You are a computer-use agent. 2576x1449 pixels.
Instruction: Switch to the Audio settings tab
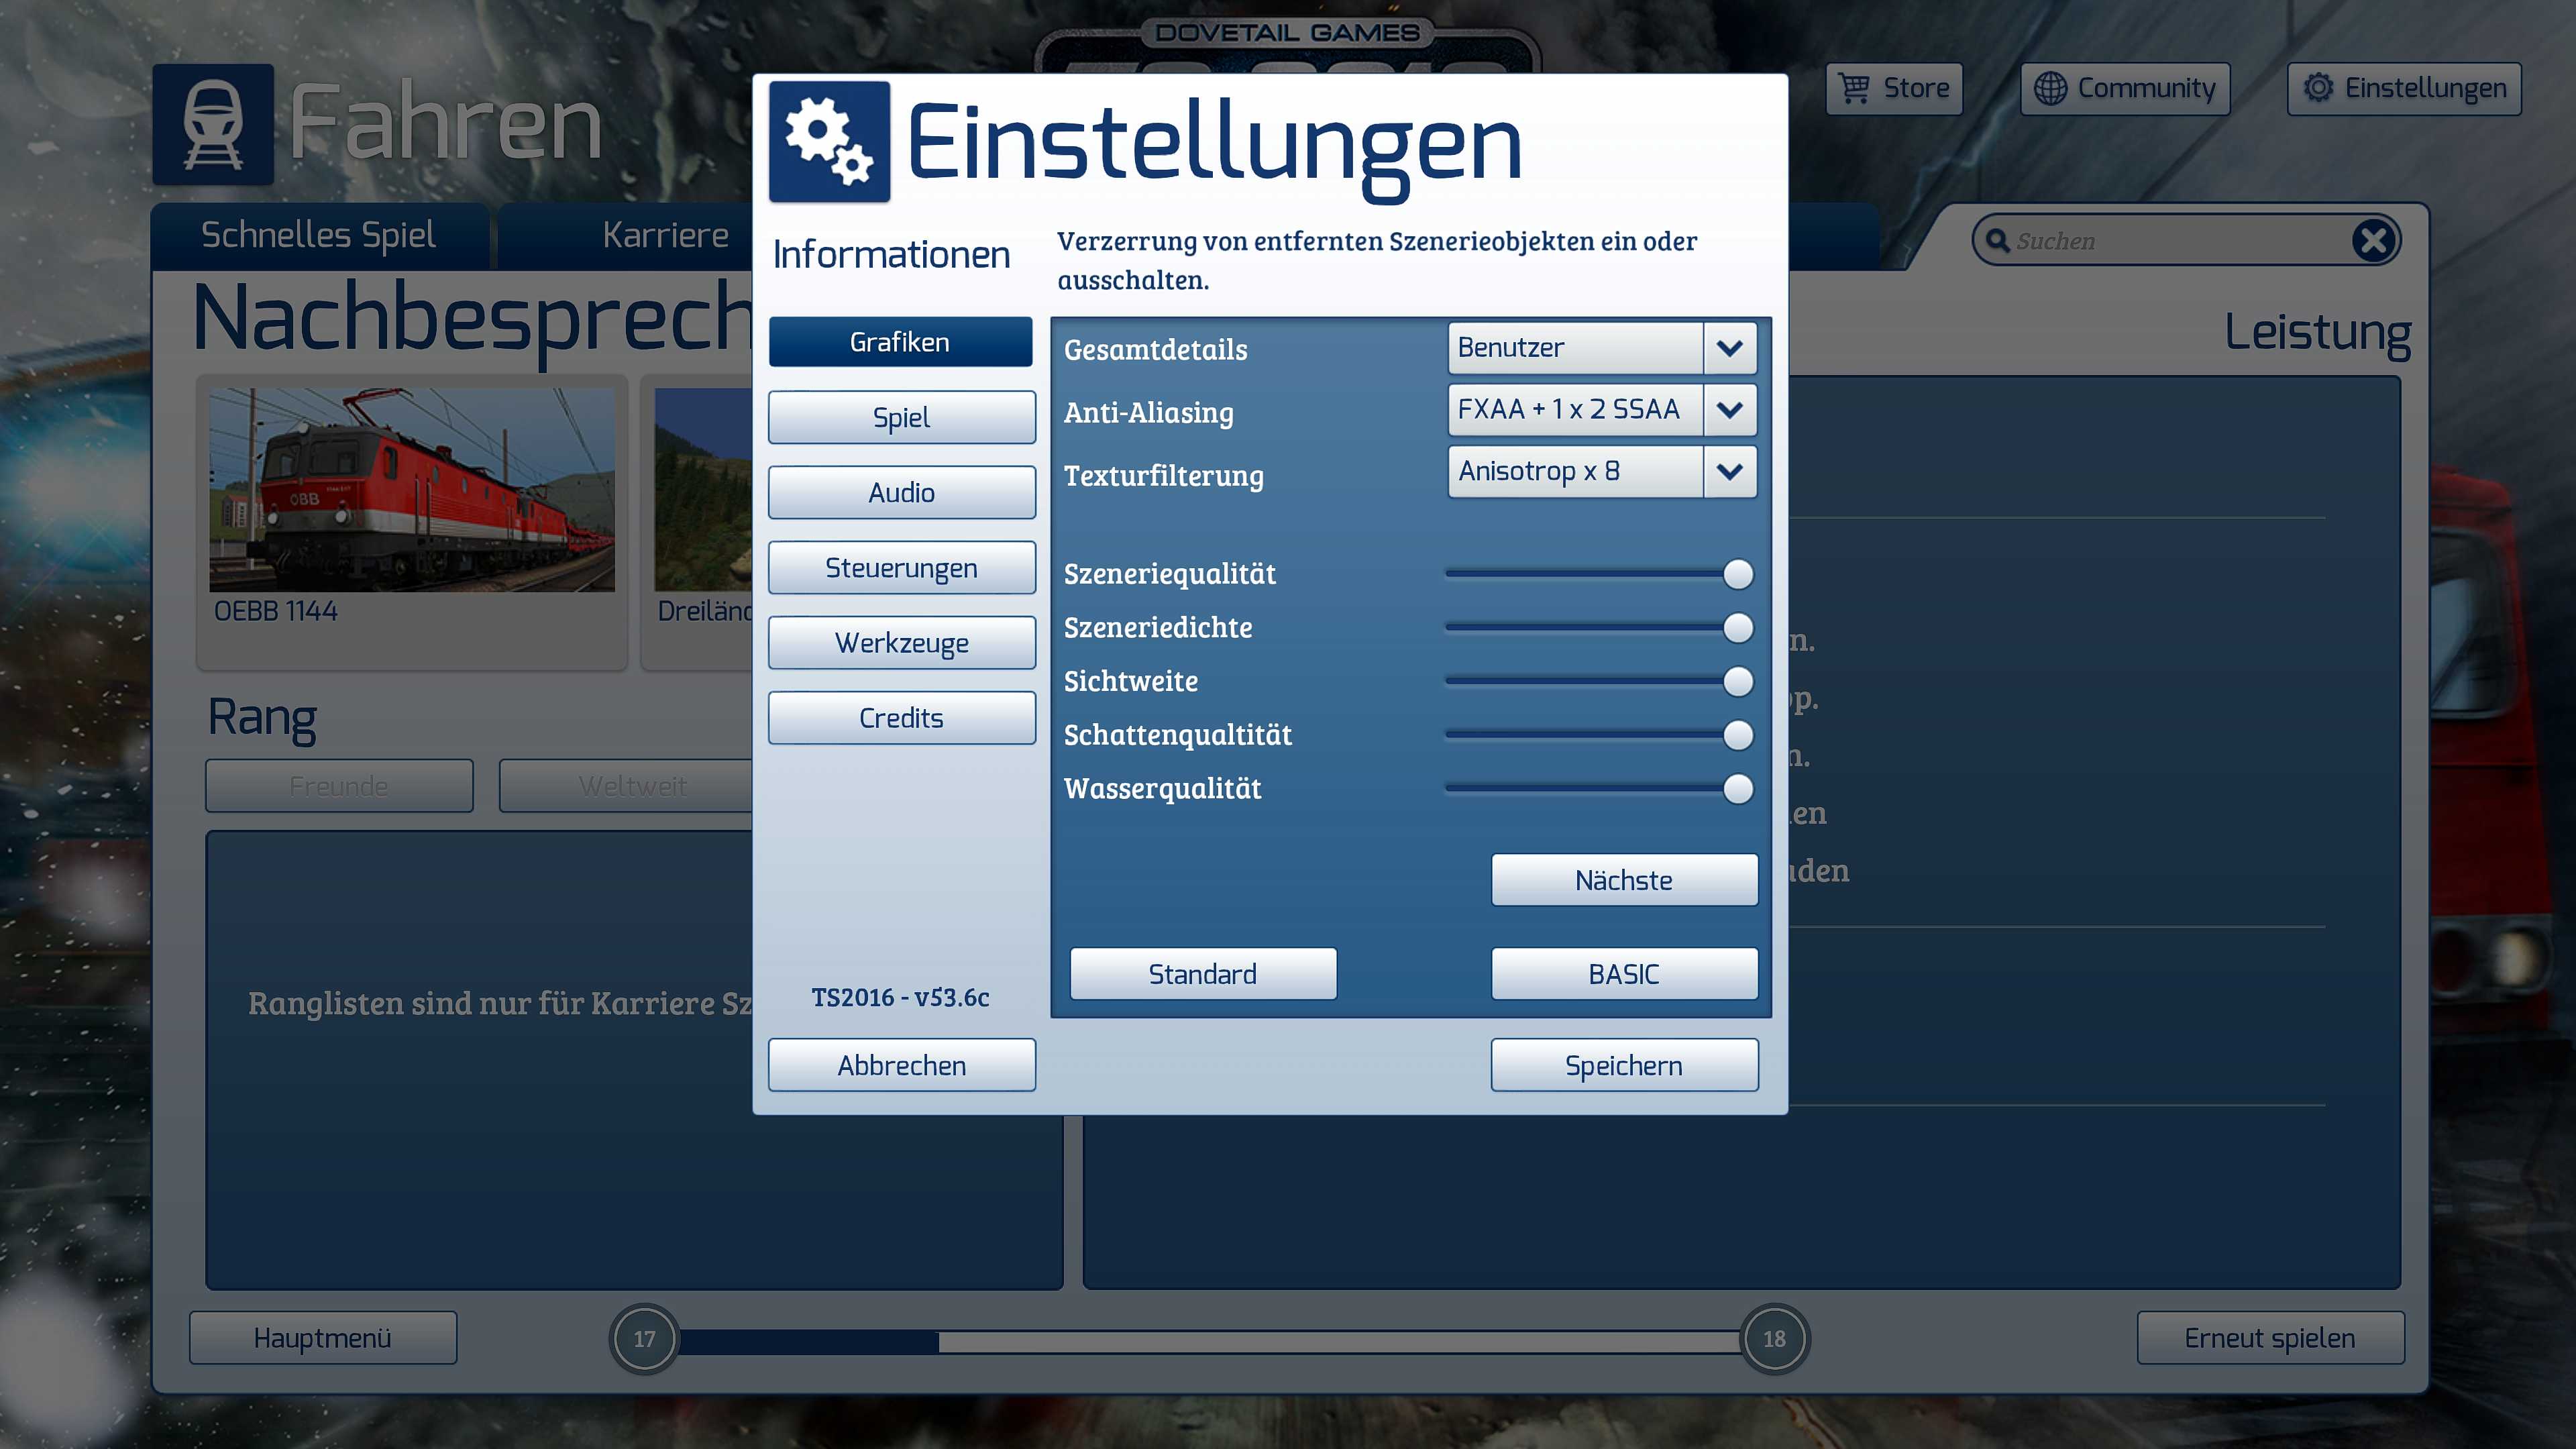coord(901,492)
